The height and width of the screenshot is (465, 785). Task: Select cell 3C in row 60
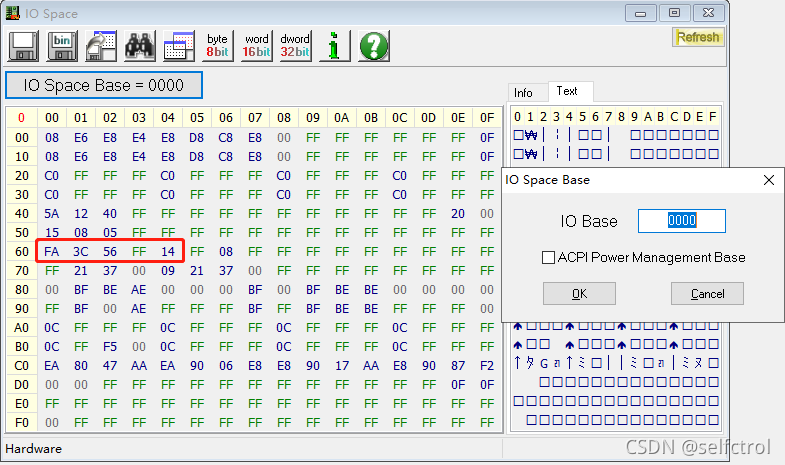81,251
